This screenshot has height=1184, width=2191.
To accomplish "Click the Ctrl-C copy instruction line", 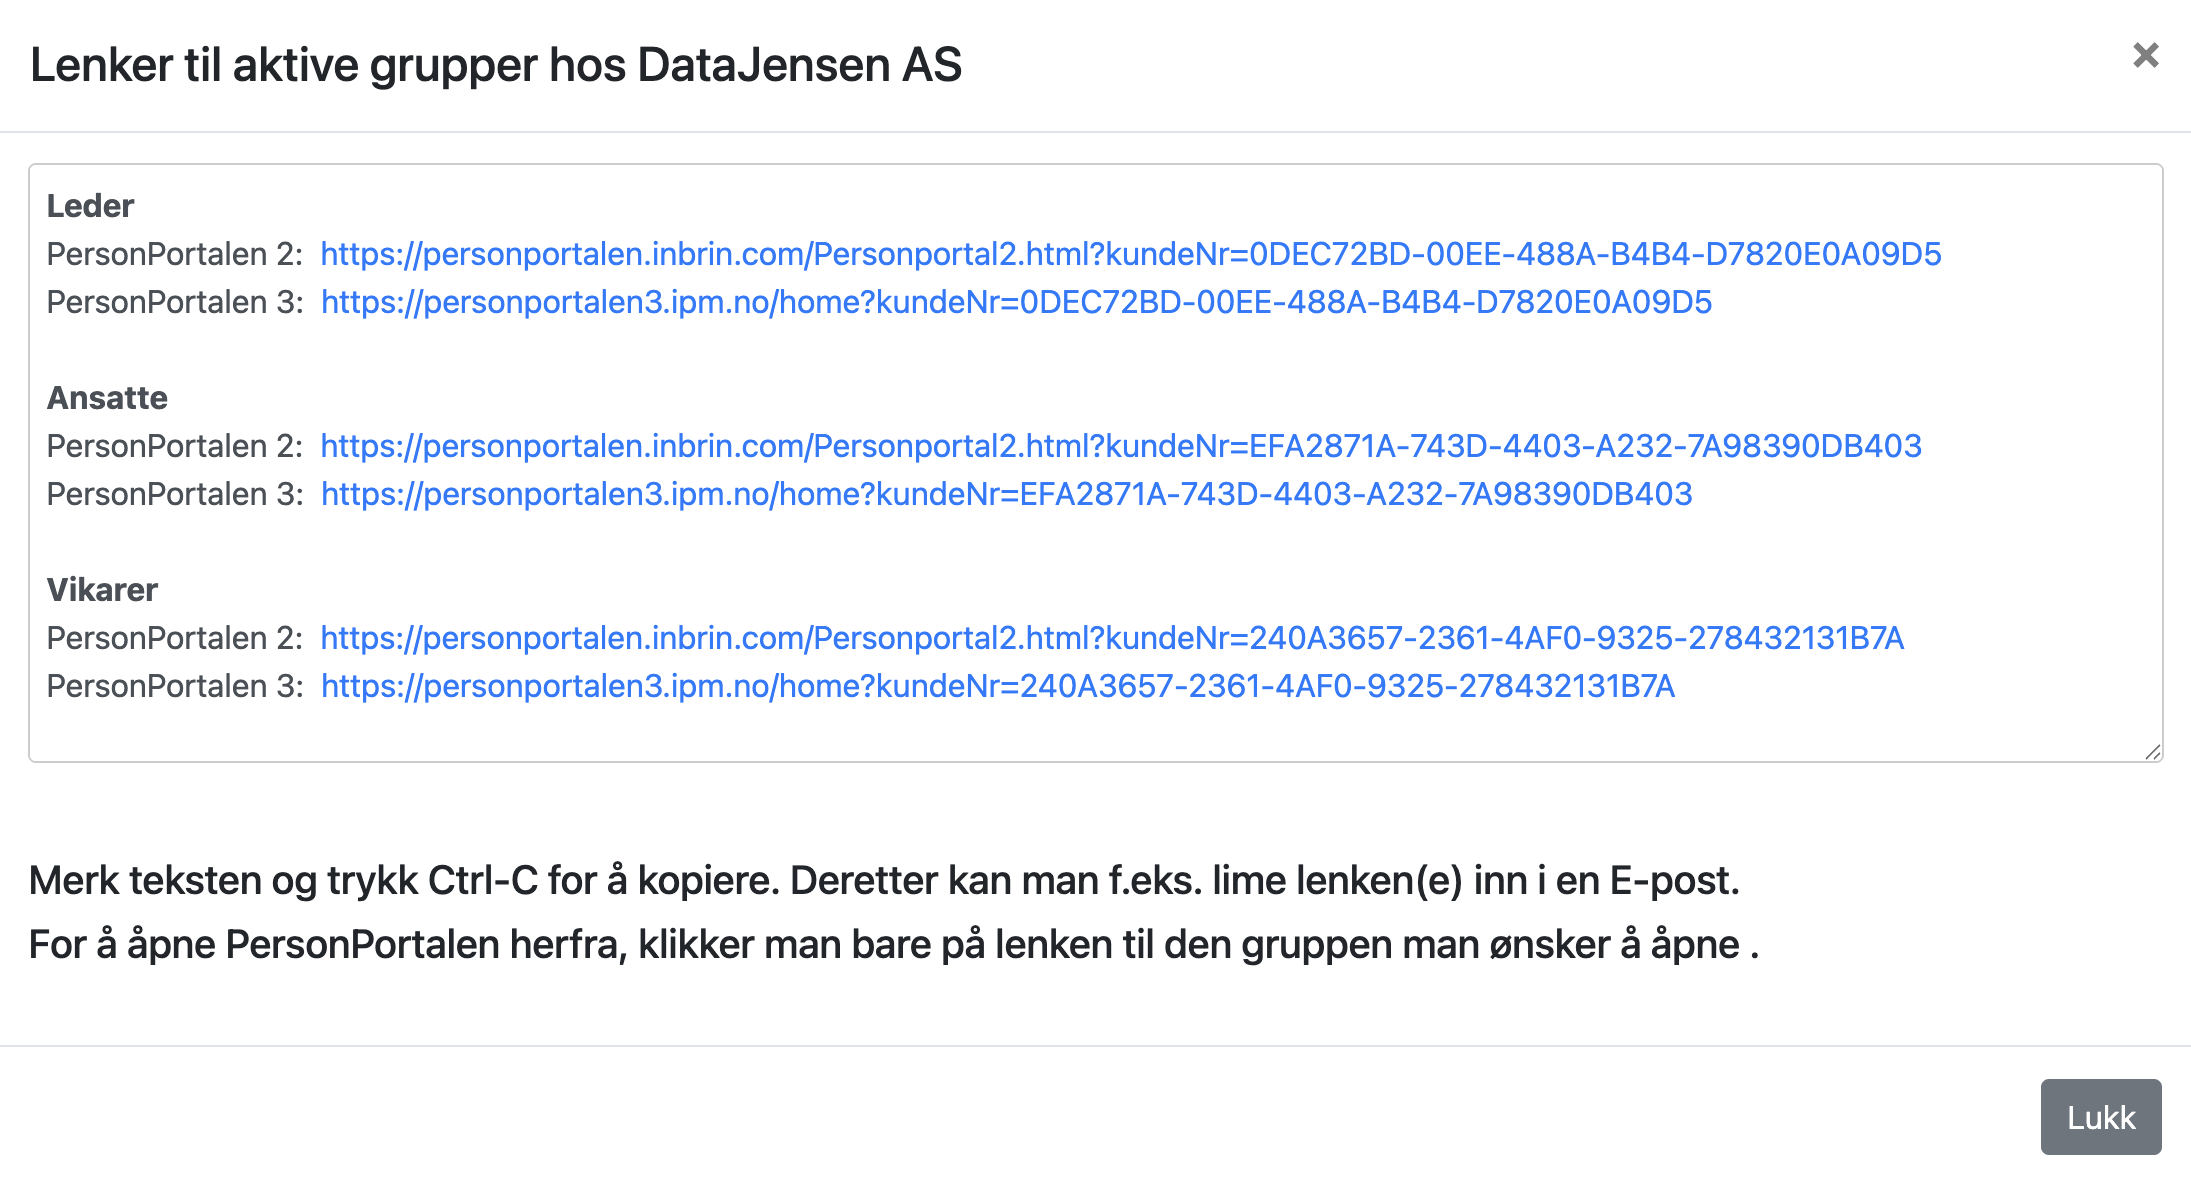I will (x=884, y=880).
